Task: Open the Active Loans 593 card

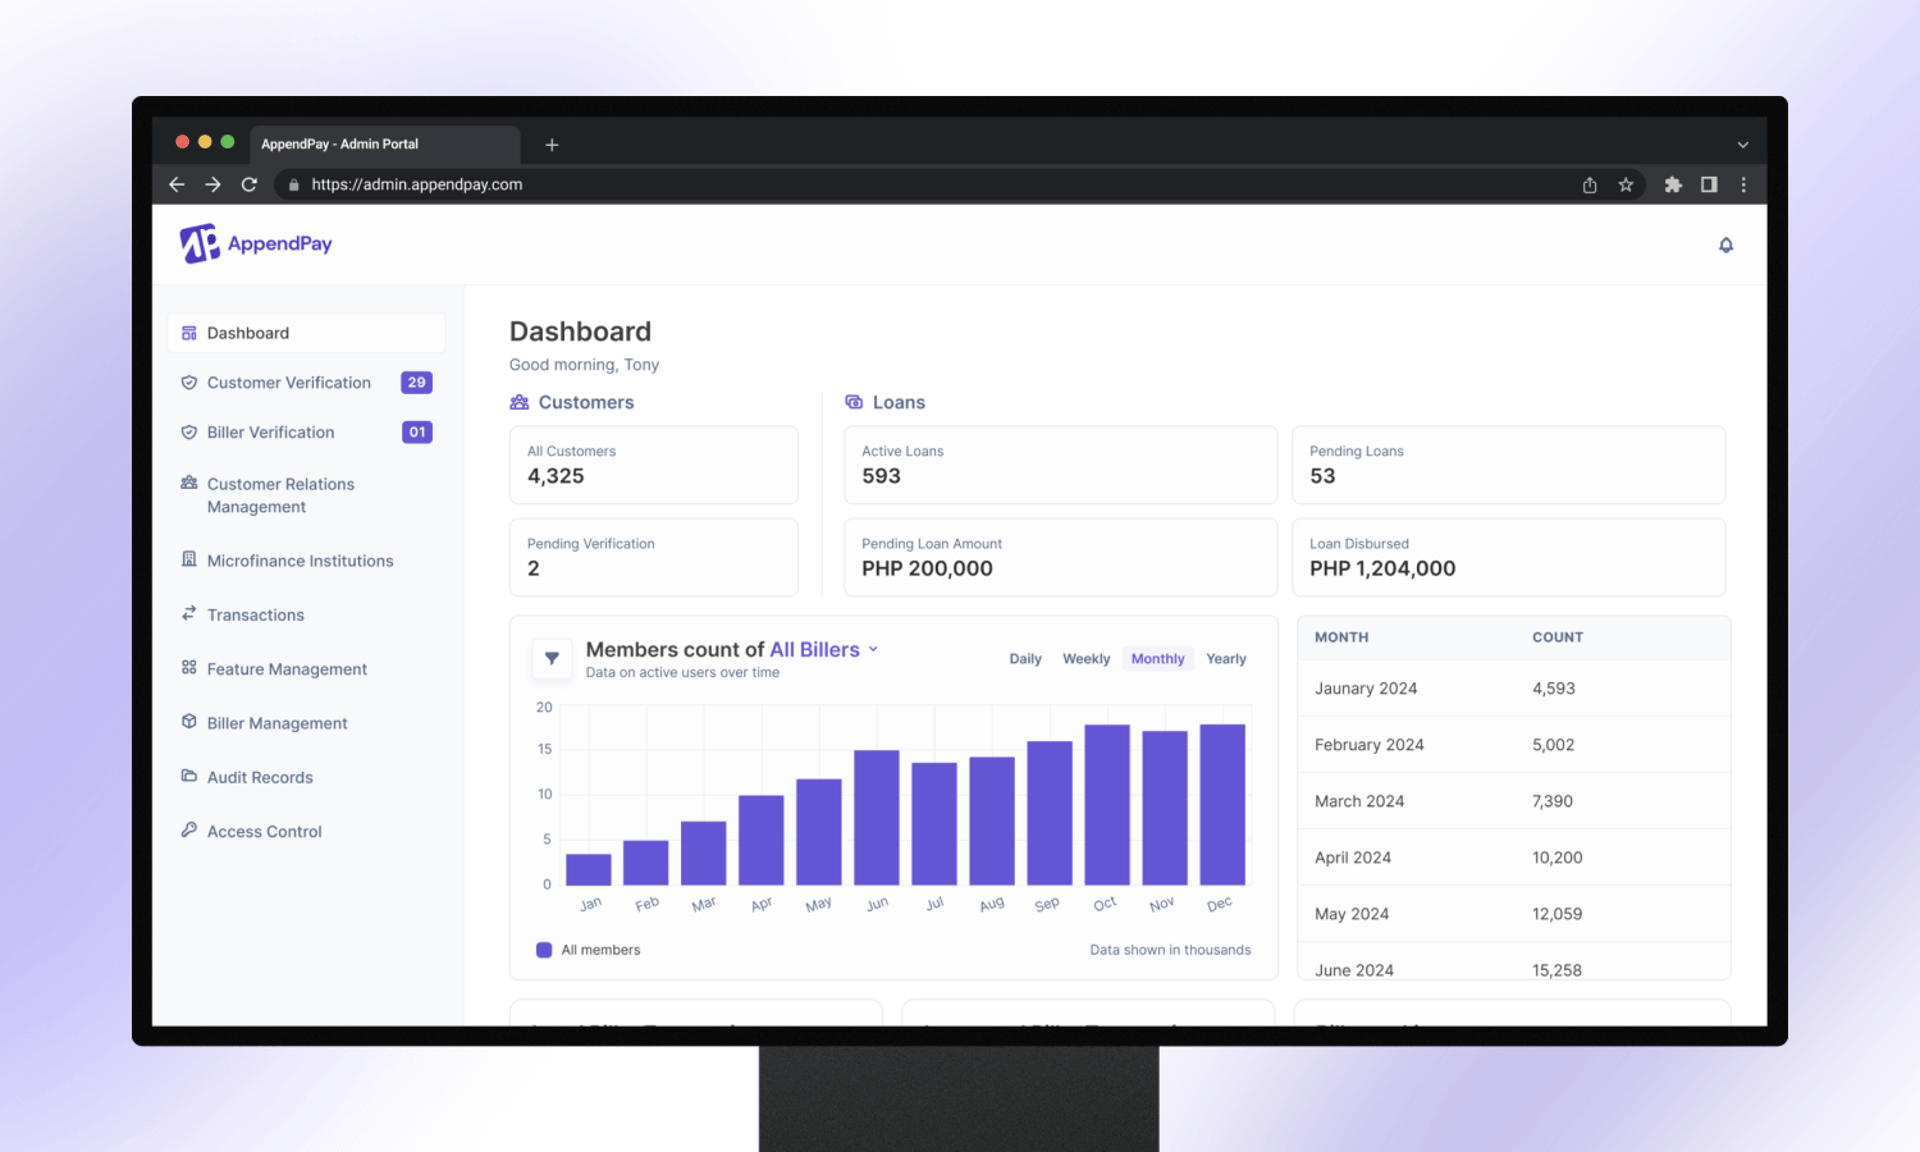Action: coord(1060,465)
